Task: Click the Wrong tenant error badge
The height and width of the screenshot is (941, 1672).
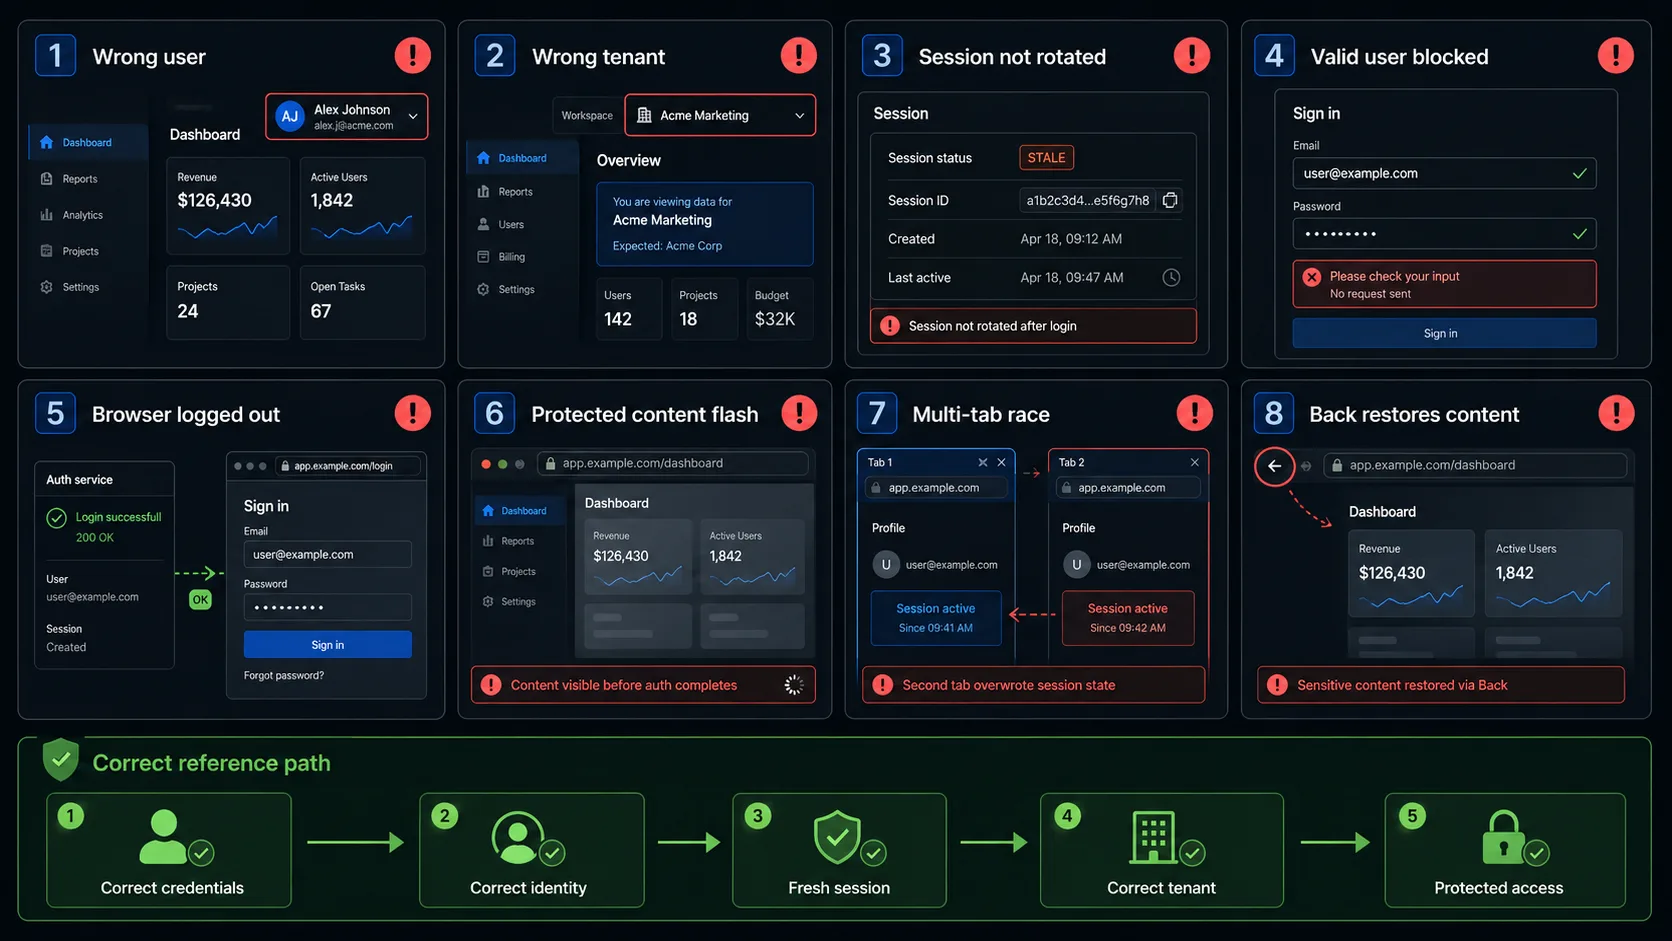Action: pos(798,55)
